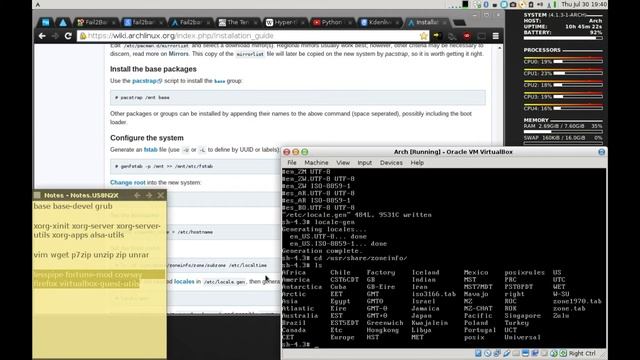640x360 pixels.
Task: Open the VirtualBox Help menu
Action: 417,162
